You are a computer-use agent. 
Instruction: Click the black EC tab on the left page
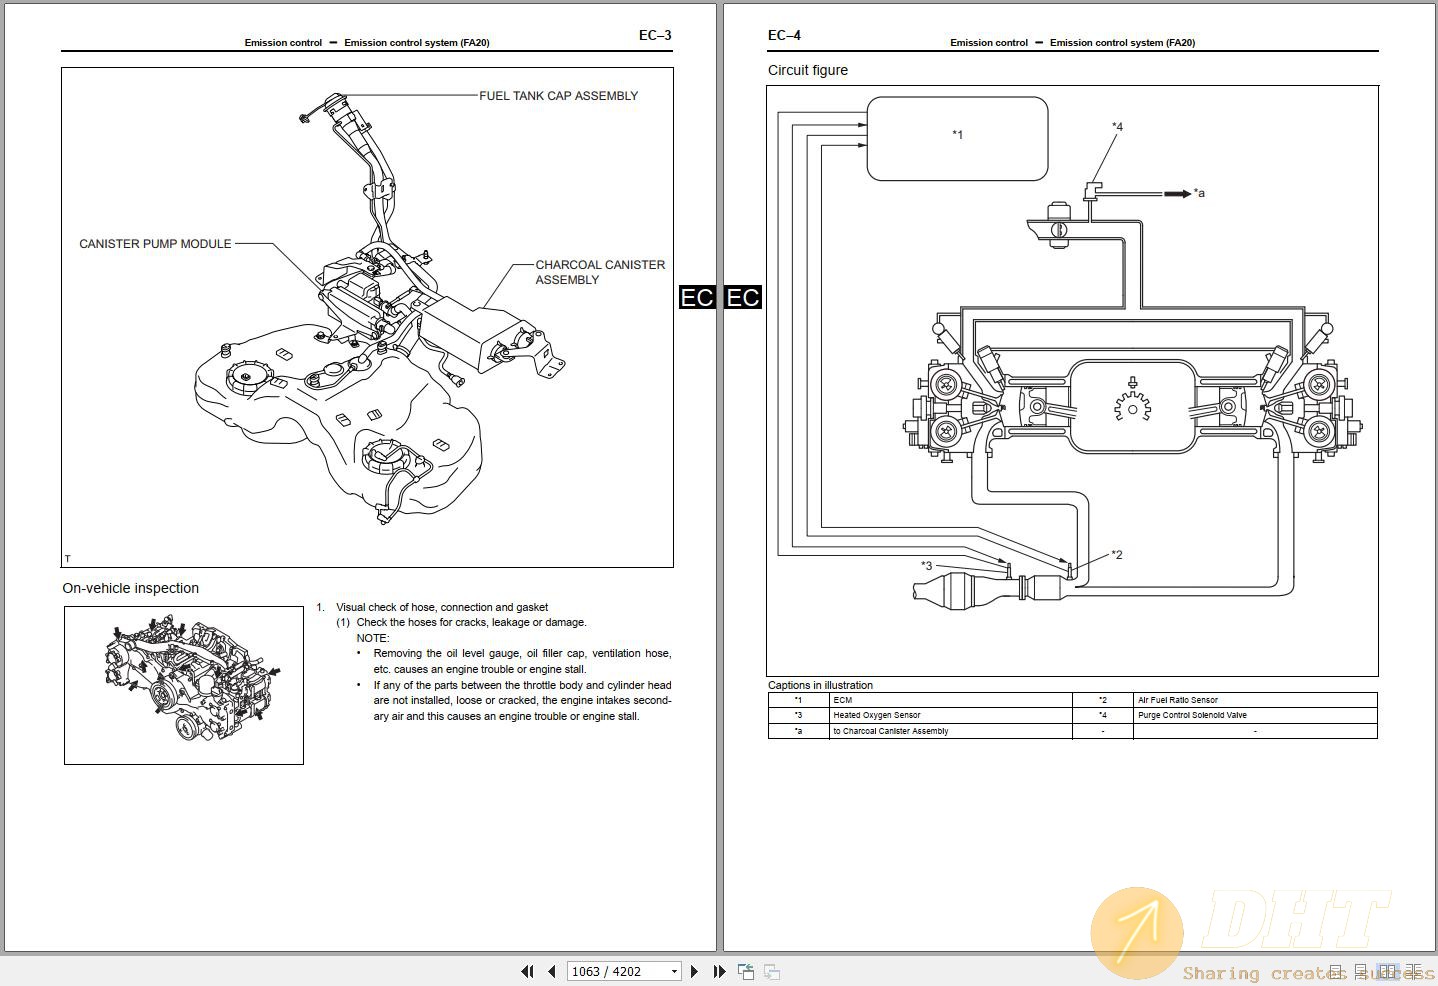[697, 297]
